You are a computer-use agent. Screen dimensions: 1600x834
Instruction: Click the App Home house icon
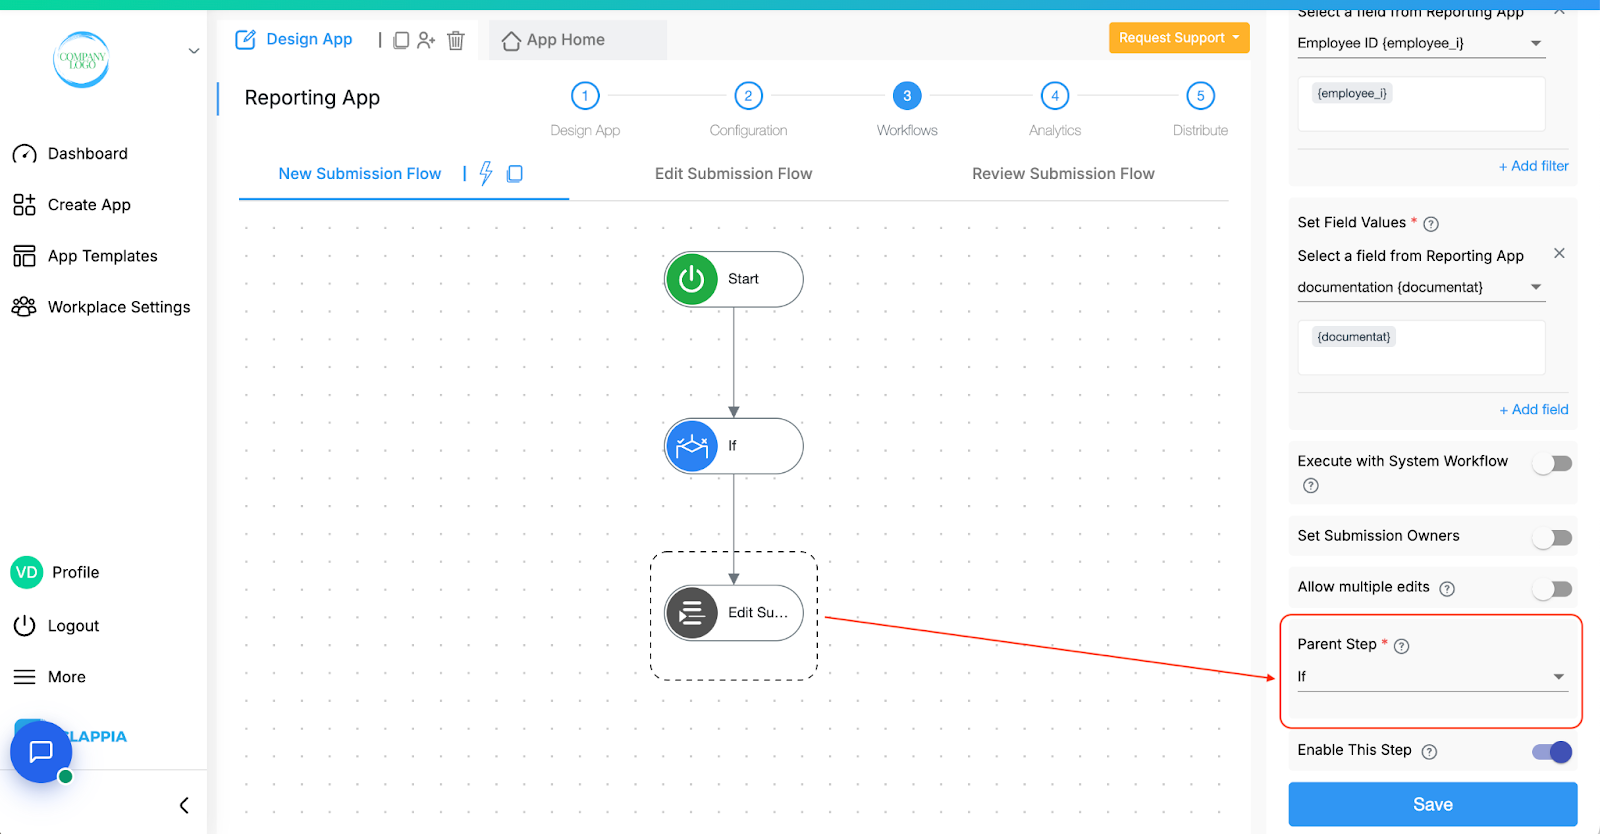(x=511, y=41)
